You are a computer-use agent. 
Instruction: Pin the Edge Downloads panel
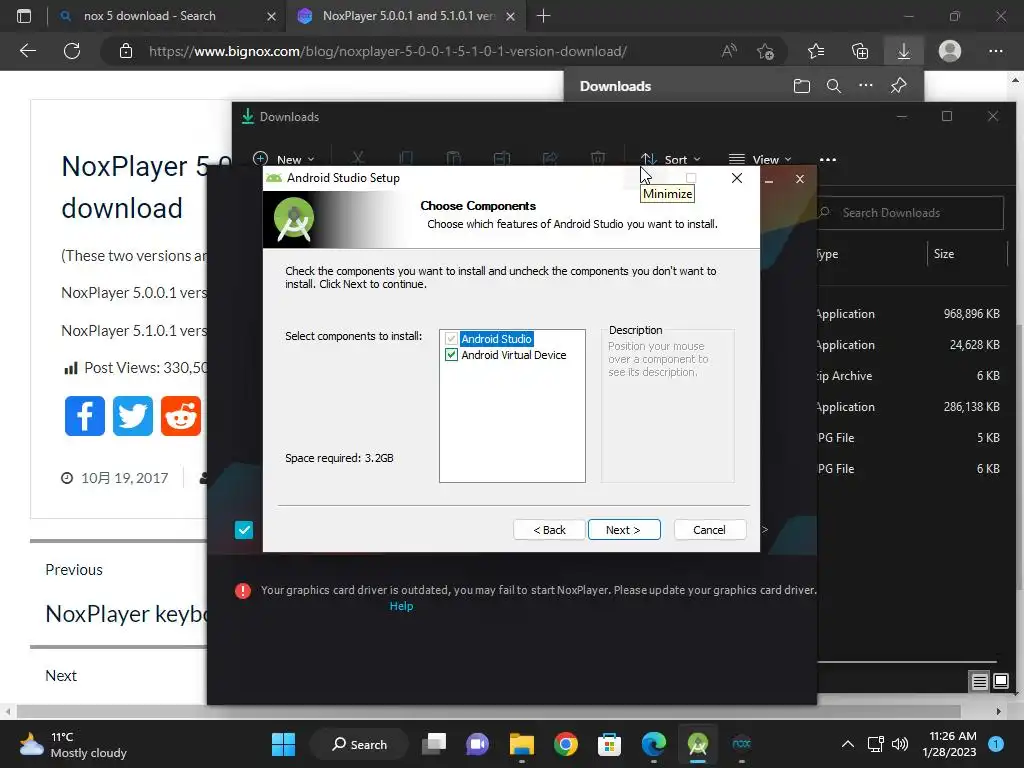click(x=899, y=86)
